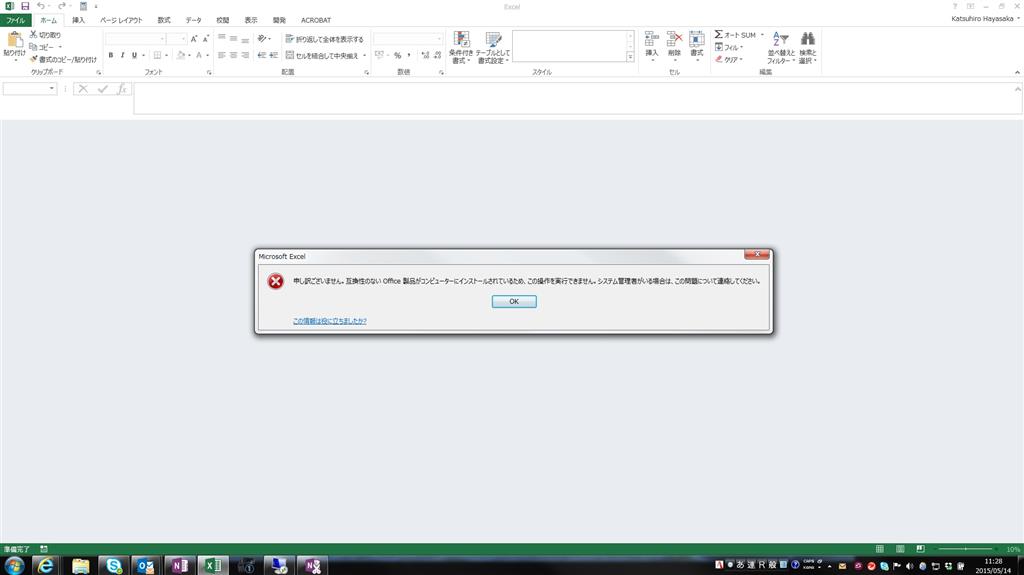Click the decrease font size icon
The image size is (1024, 575).
pyautogui.click(x=206, y=39)
